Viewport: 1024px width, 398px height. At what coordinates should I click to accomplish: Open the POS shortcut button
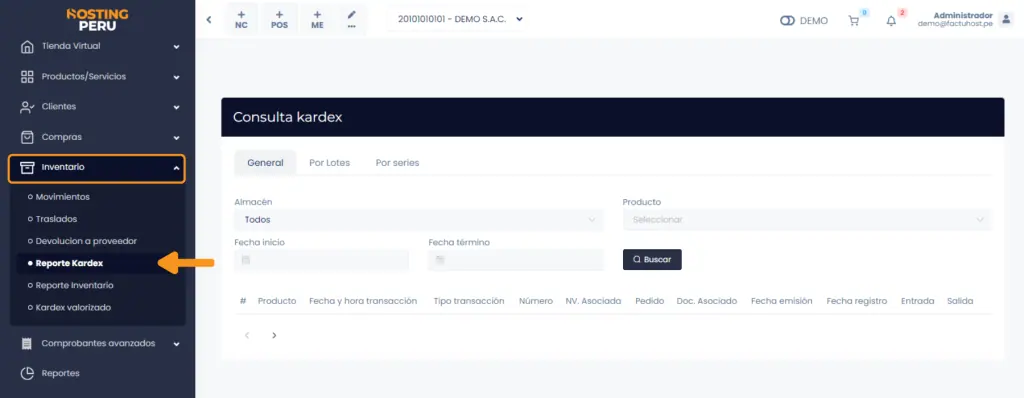[280, 20]
